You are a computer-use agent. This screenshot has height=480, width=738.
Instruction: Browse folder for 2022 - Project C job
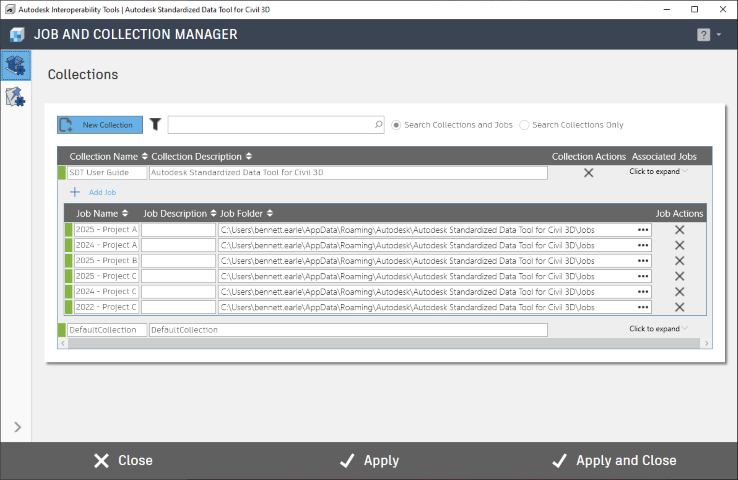click(x=643, y=307)
